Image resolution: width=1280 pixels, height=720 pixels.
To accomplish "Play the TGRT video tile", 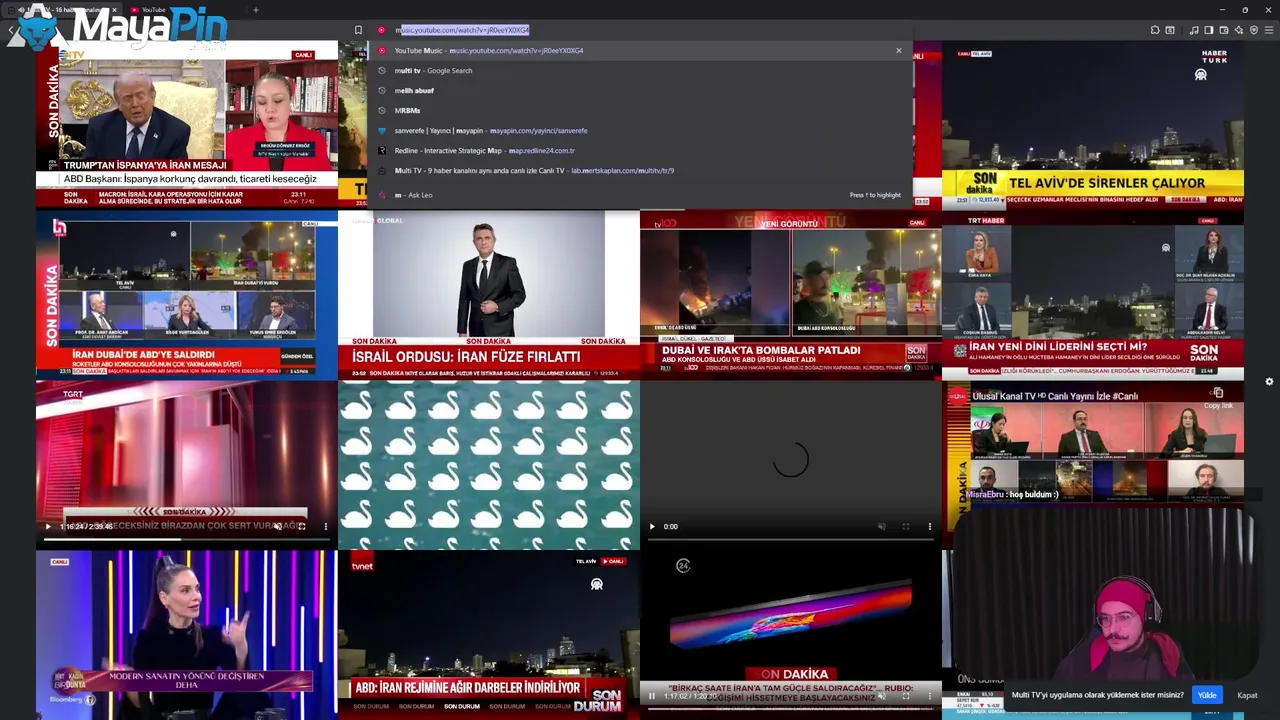I will [x=47, y=526].
